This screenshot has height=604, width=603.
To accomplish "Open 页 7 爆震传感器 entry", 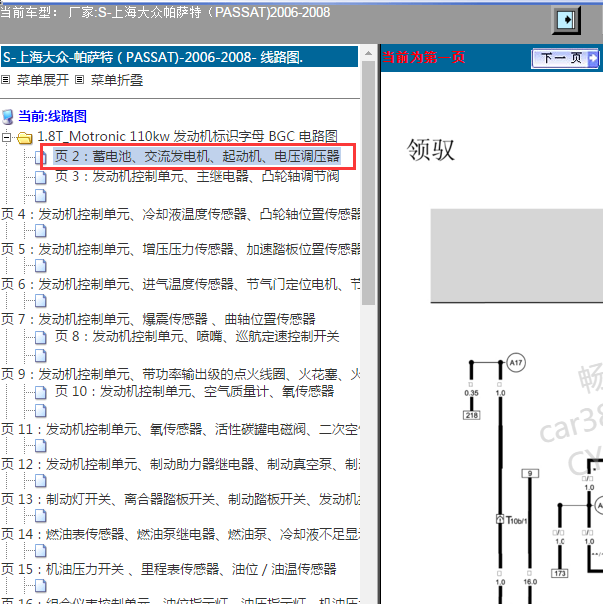I will click(158, 319).
